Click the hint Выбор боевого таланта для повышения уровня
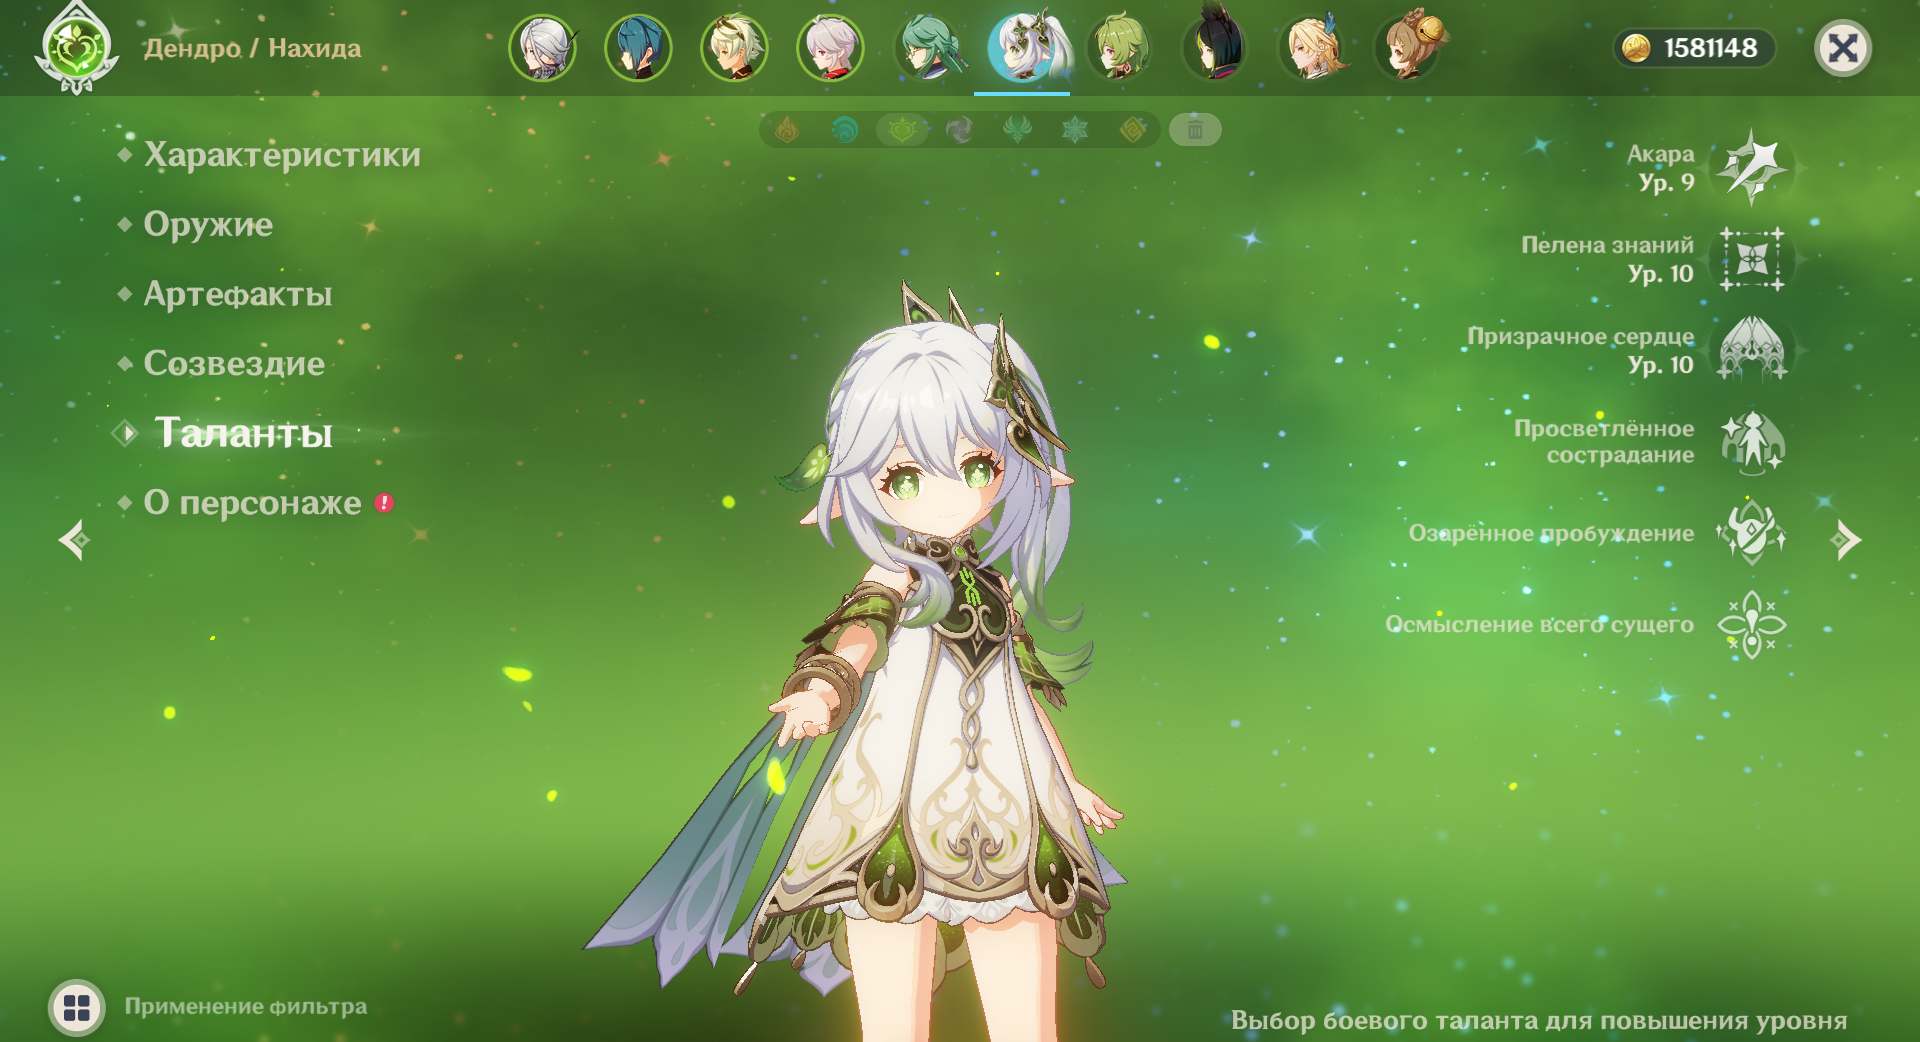 (x=1539, y=1020)
